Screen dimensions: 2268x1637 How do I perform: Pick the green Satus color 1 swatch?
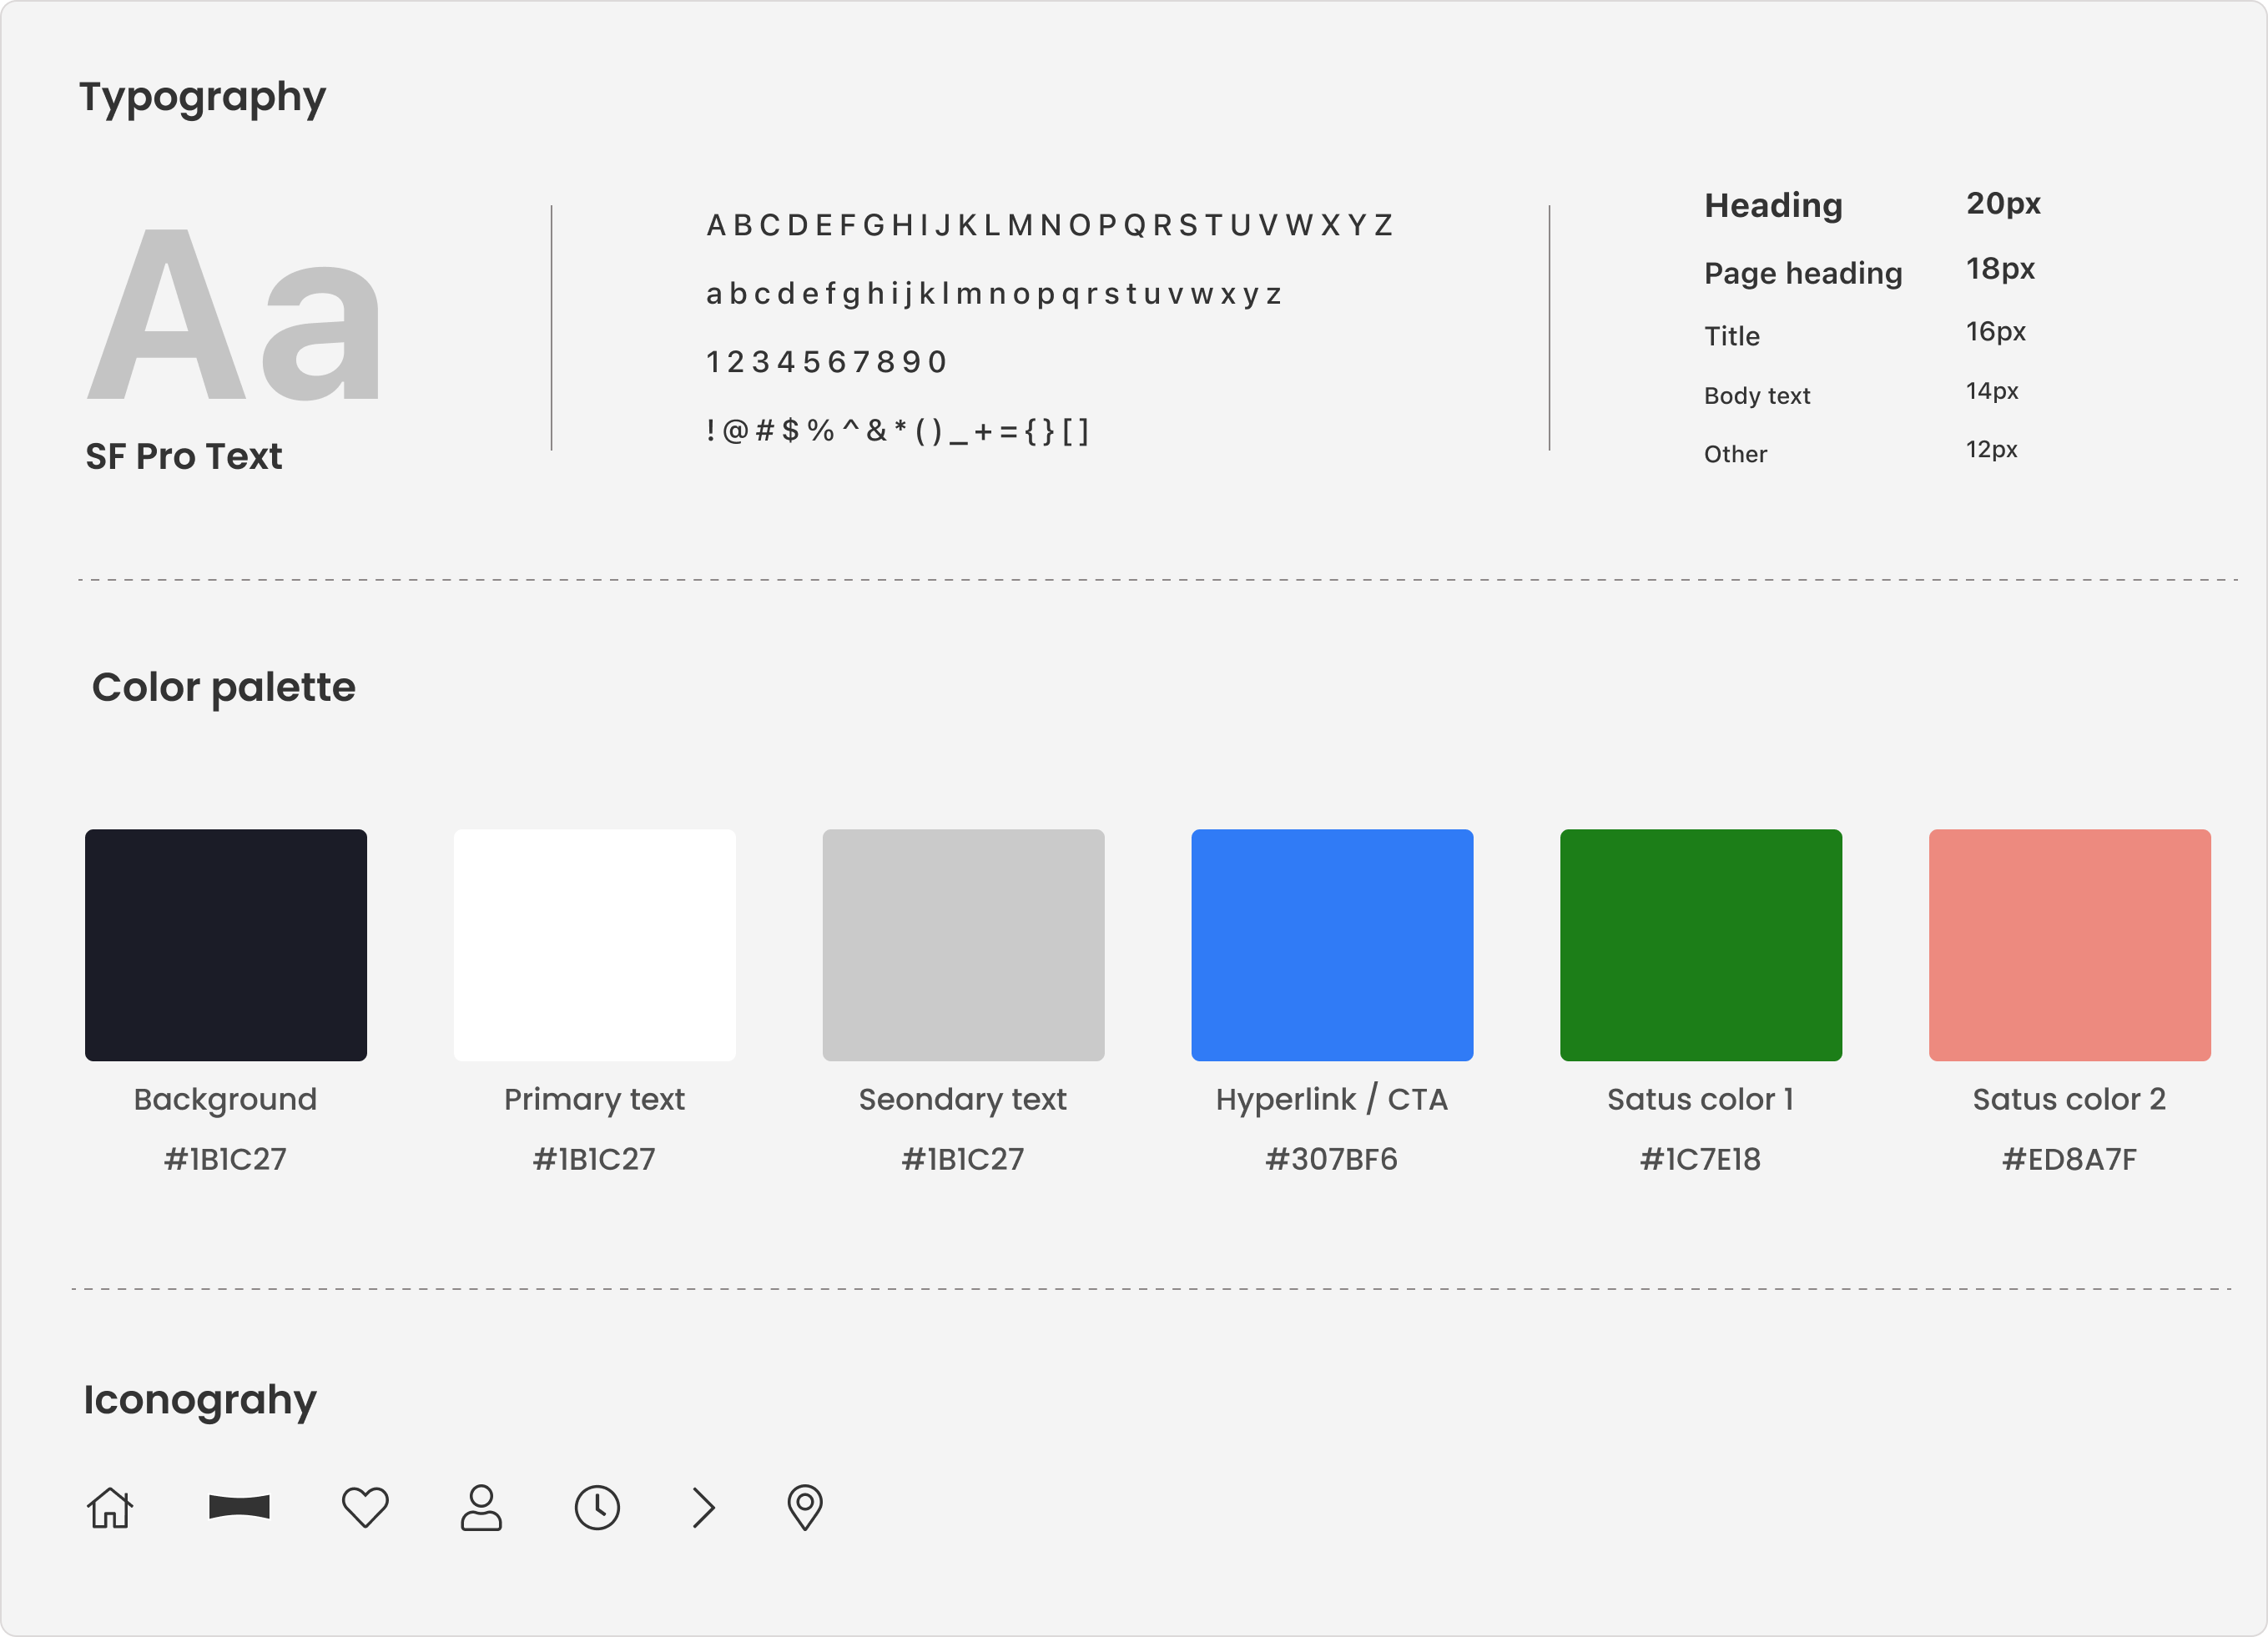(1701, 945)
